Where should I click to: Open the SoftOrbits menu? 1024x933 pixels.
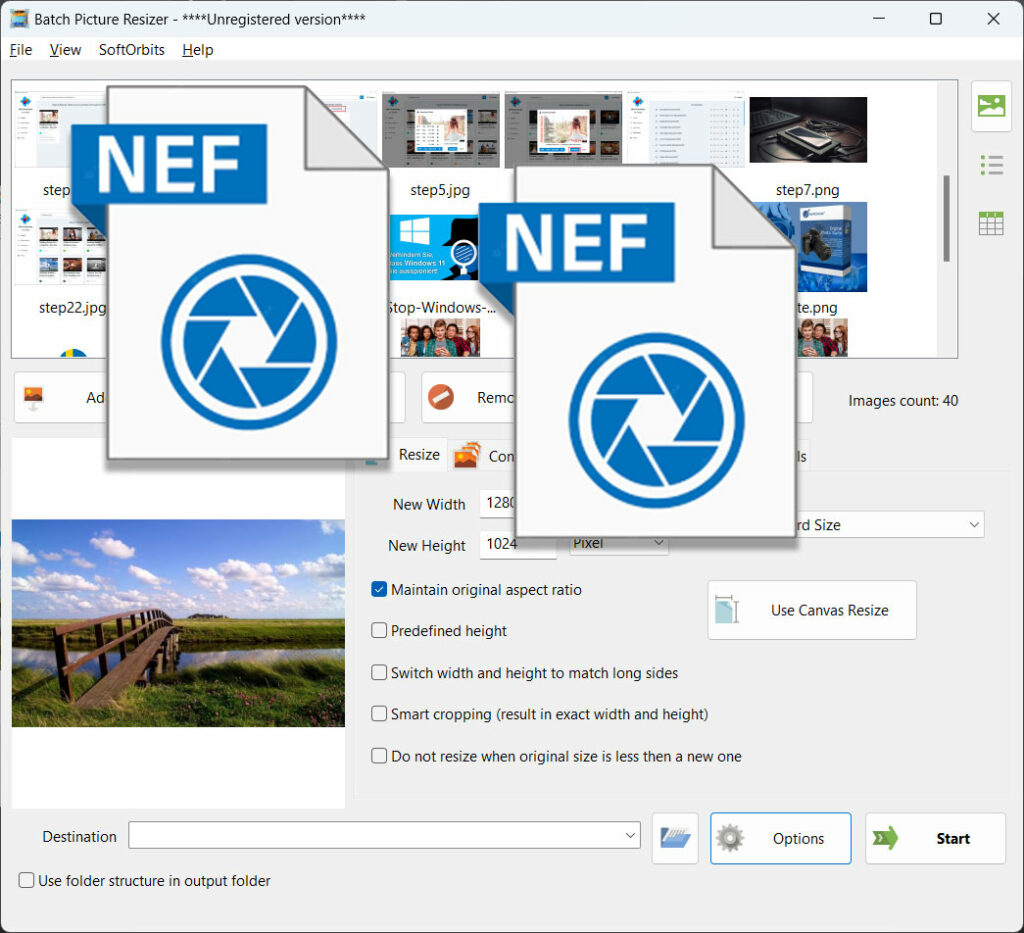(x=131, y=50)
